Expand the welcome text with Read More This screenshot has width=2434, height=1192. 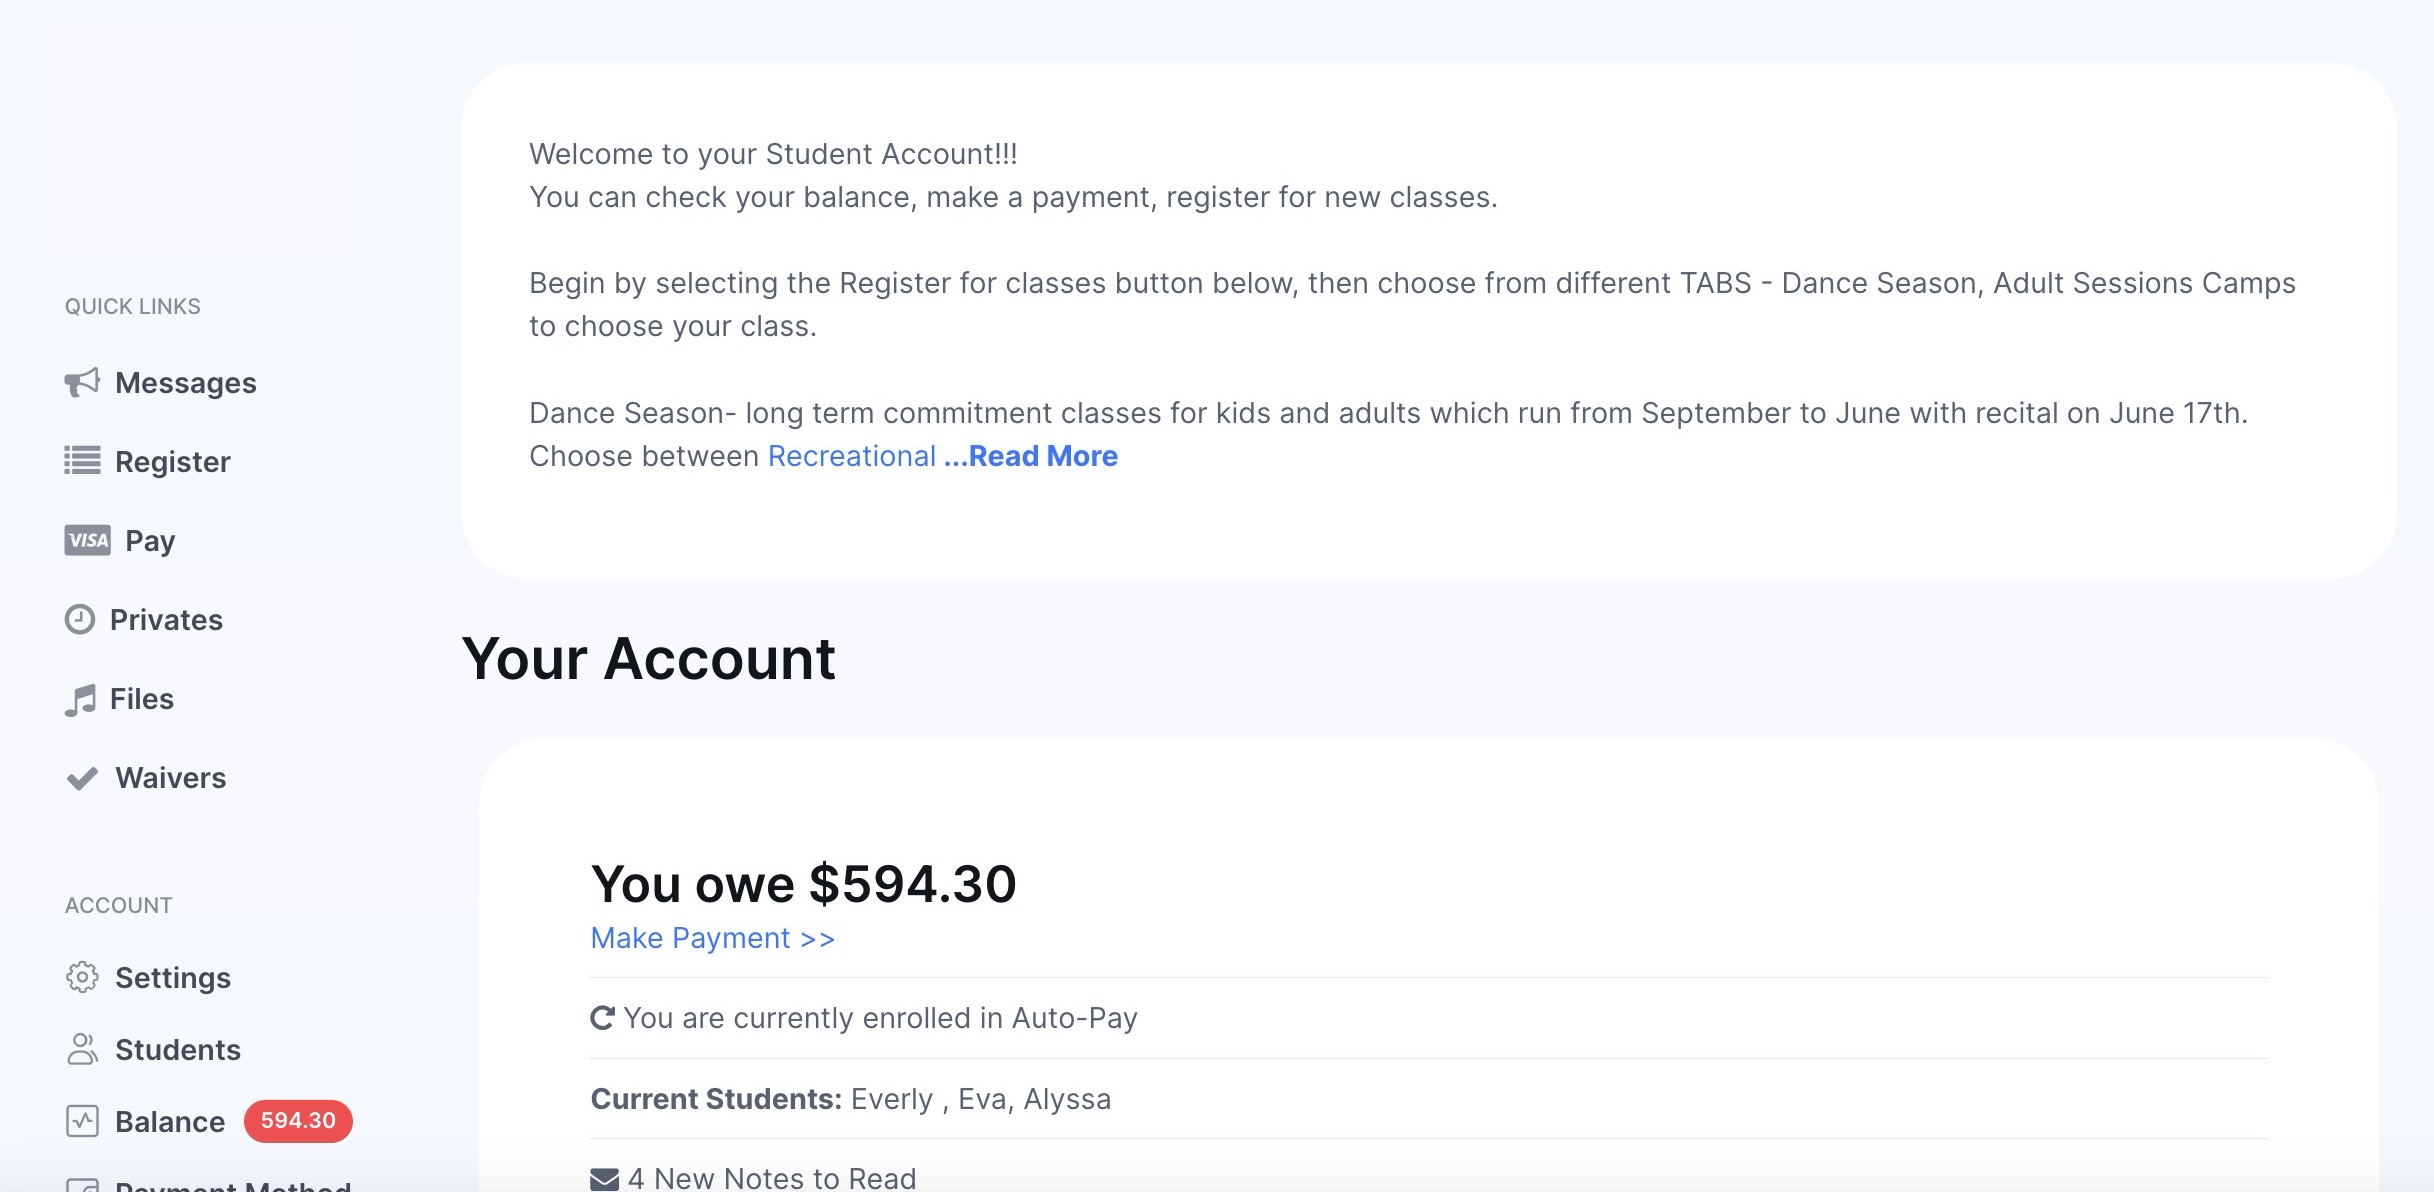1031,456
